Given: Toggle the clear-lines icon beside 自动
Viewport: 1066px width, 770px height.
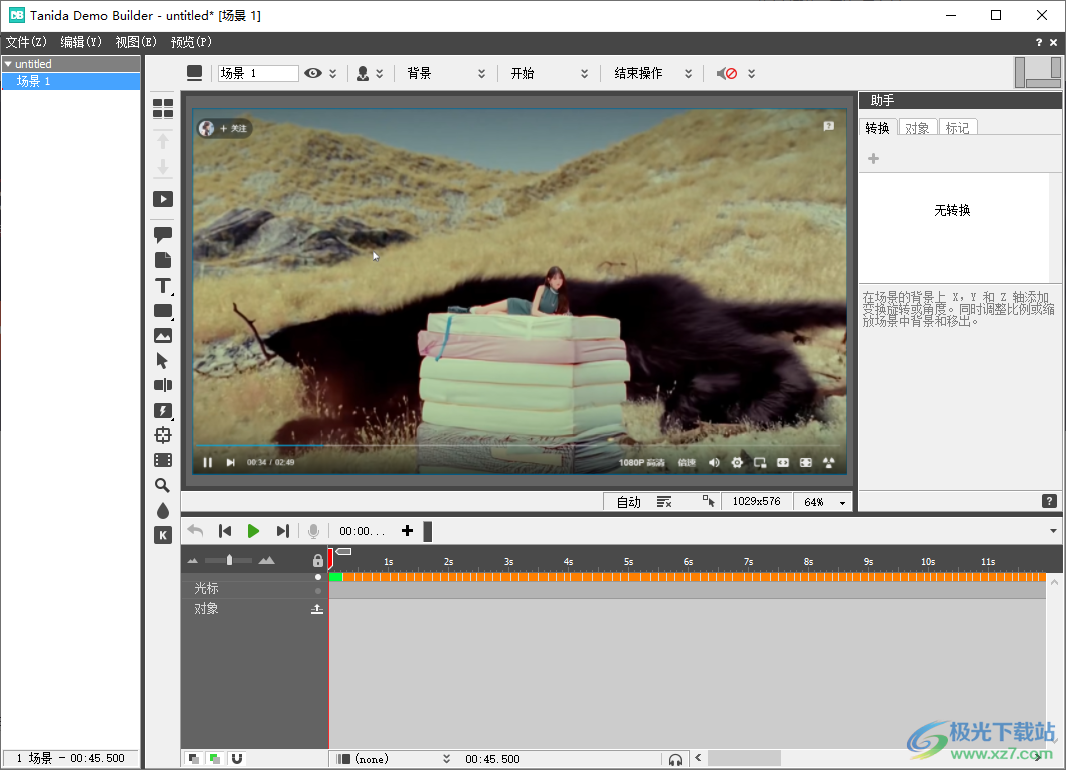Looking at the screenshot, I should pos(664,502).
